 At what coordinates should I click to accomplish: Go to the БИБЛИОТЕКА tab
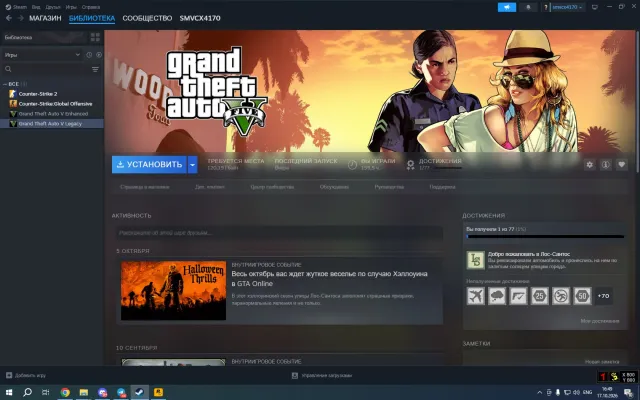[x=92, y=18]
